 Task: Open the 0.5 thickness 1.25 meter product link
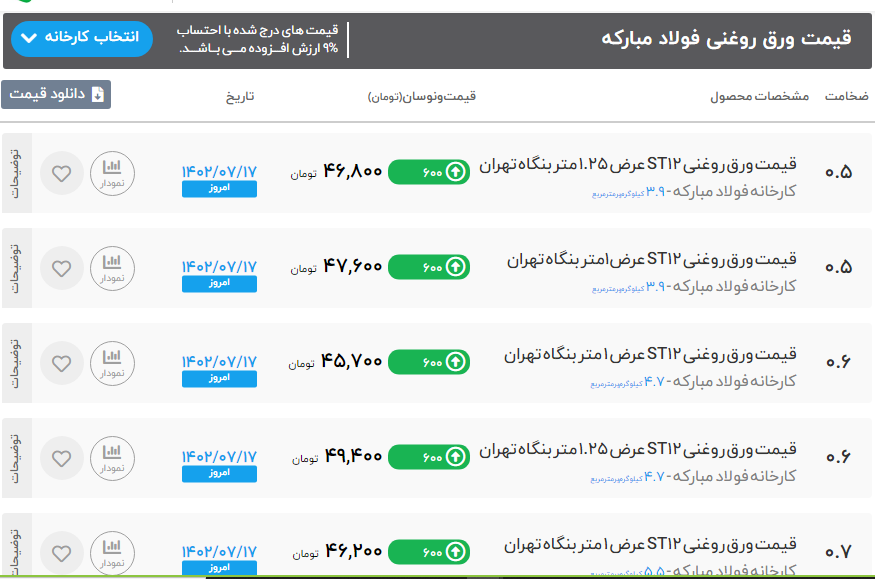tap(638, 164)
